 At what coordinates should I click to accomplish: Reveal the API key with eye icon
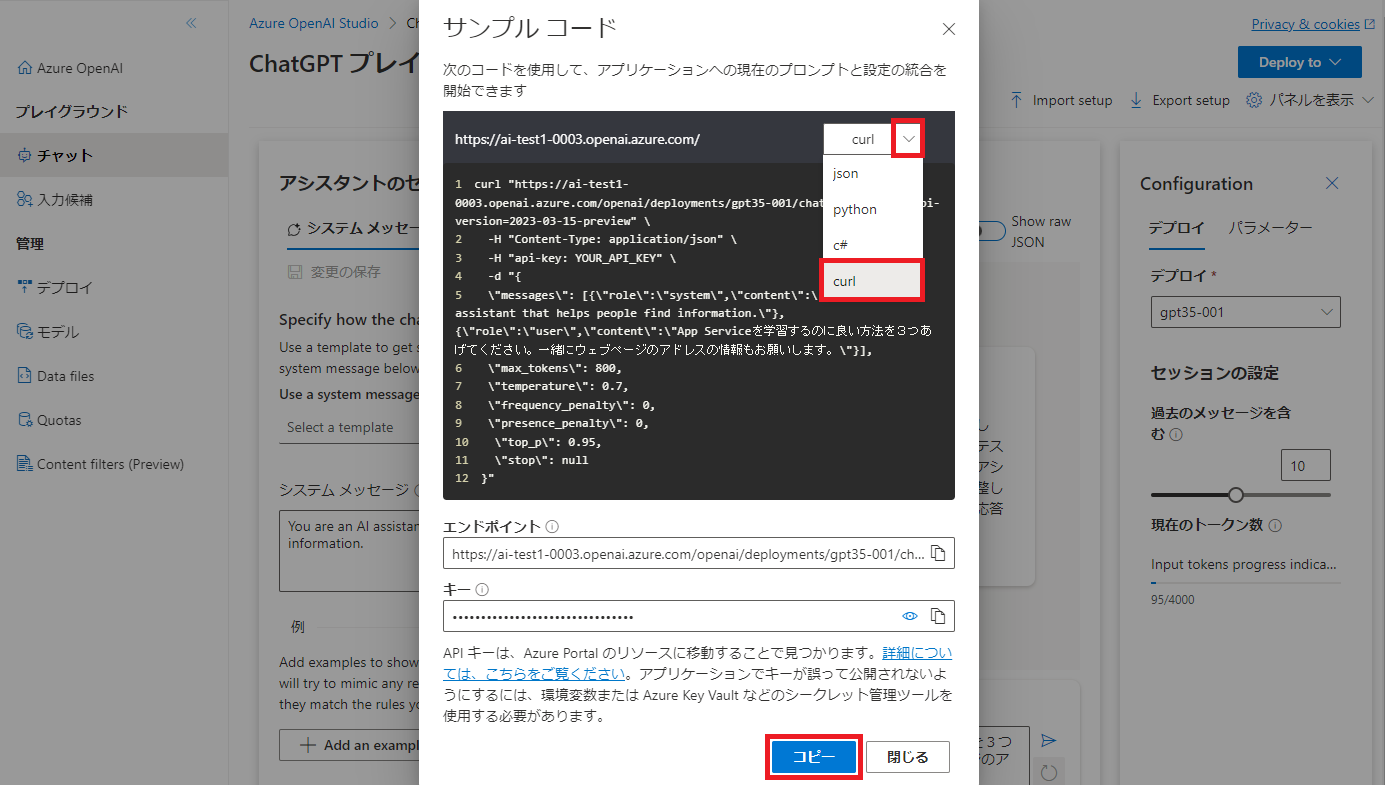pos(910,616)
